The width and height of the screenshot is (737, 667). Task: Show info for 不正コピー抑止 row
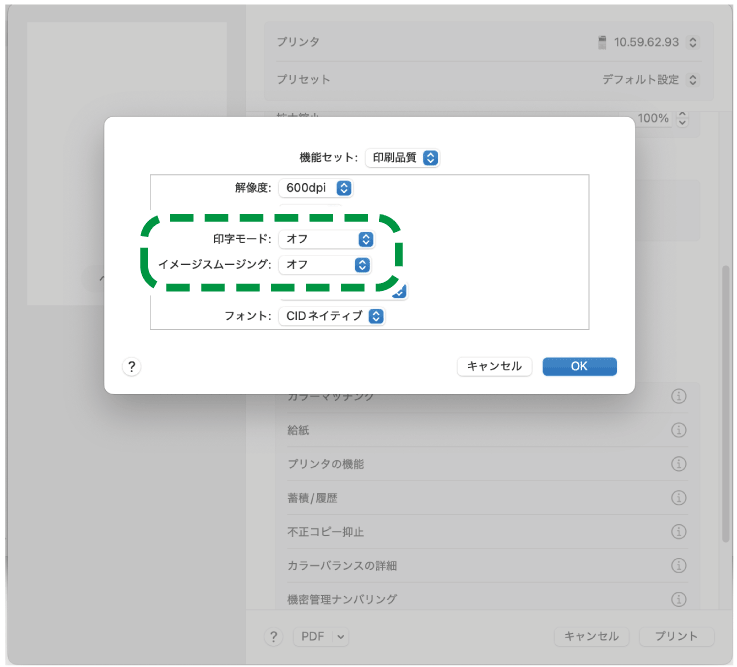click(x=679, y=532)
